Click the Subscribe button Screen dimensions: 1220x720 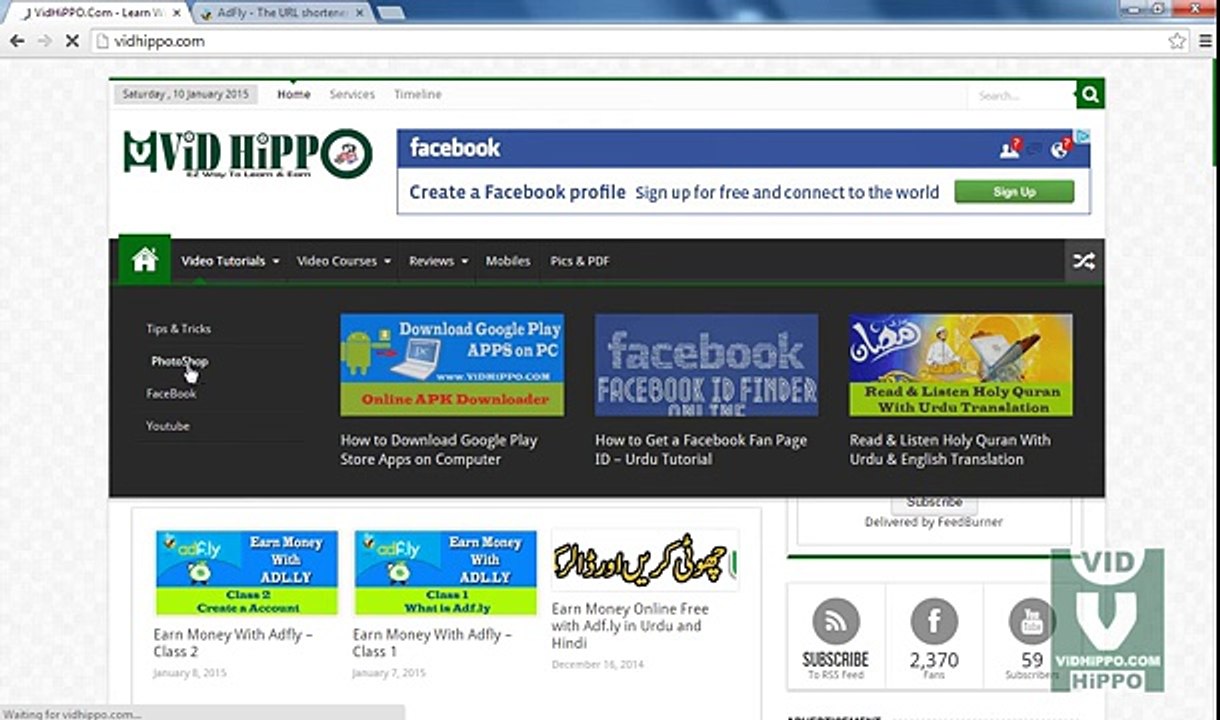(x=934, y=503)
